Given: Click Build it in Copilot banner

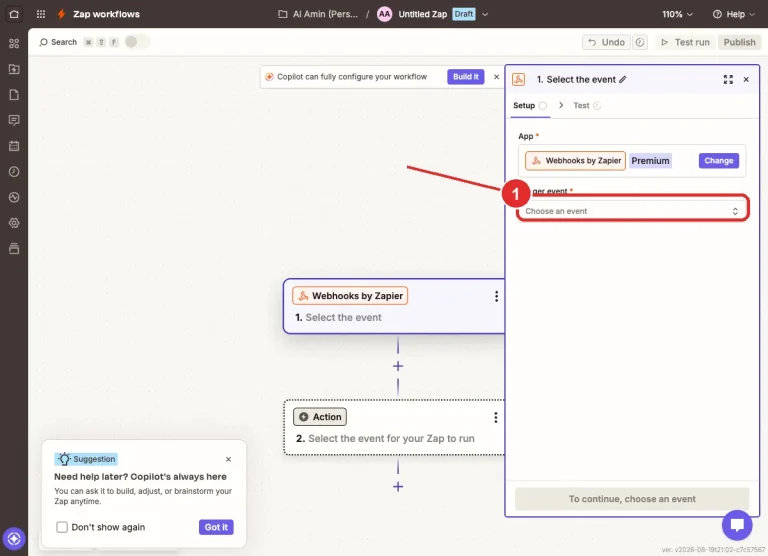Looking at the screenshot, I should click(465, 76).
